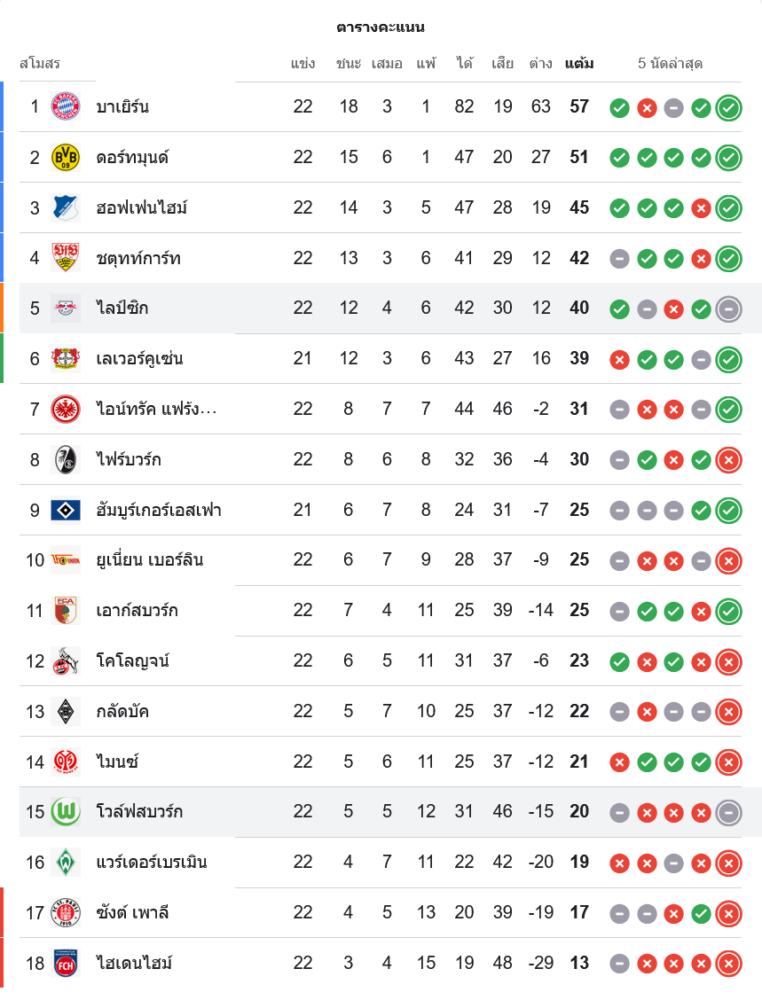Click Bayern's only red loss result icon

pyautogui.click(x=647, y=107)
